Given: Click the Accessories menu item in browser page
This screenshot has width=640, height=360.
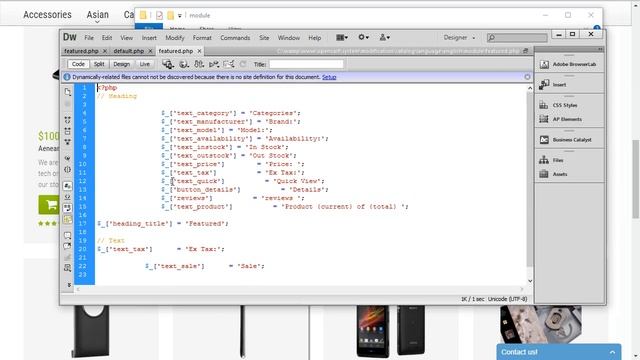Looking at the screenshot, I should point(47,15).
